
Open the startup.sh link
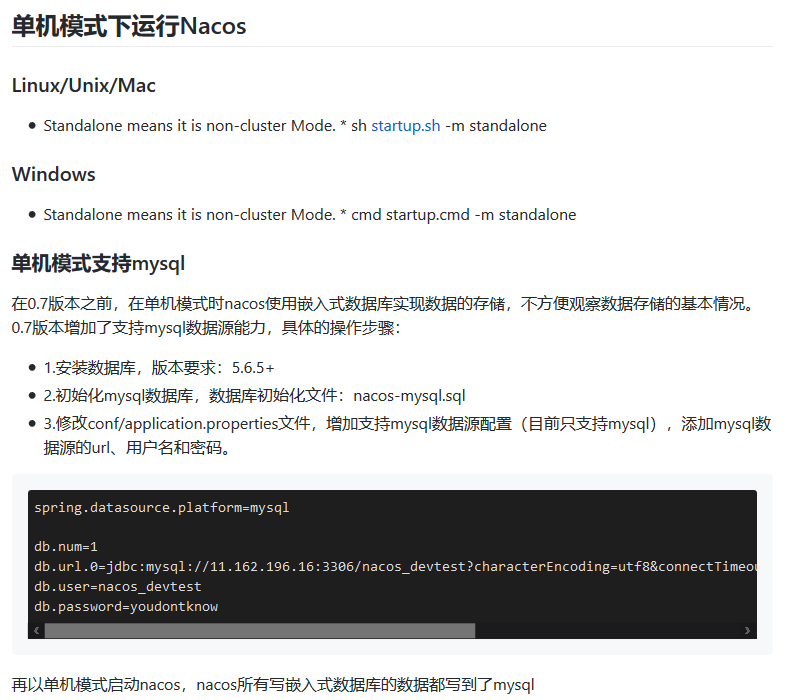(x=406, y=126)
